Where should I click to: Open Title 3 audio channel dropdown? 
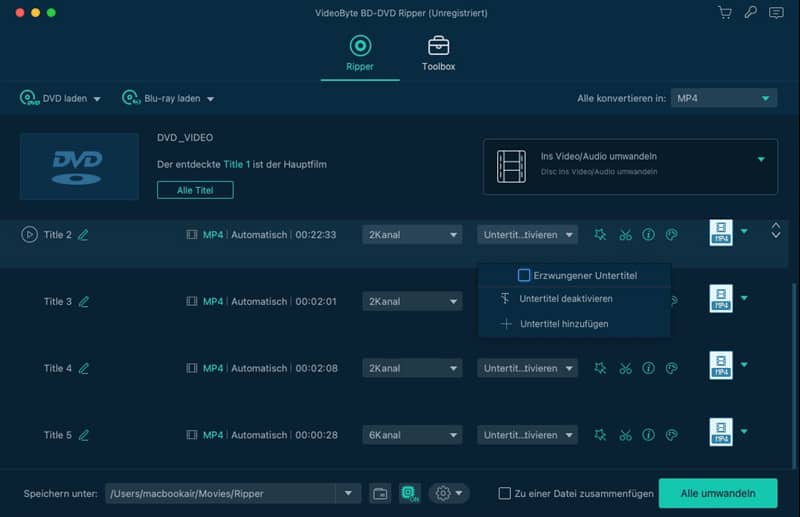412,301
